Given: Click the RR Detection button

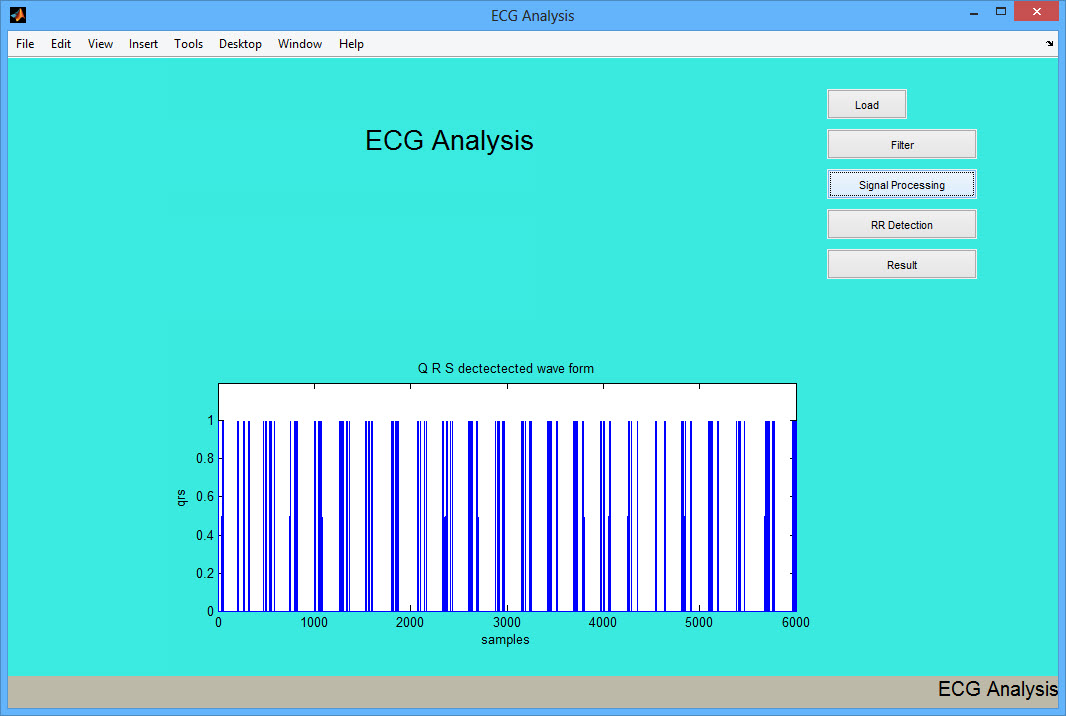Looking at the screenshot, I should pyautogui.click(x=901, y=224).
